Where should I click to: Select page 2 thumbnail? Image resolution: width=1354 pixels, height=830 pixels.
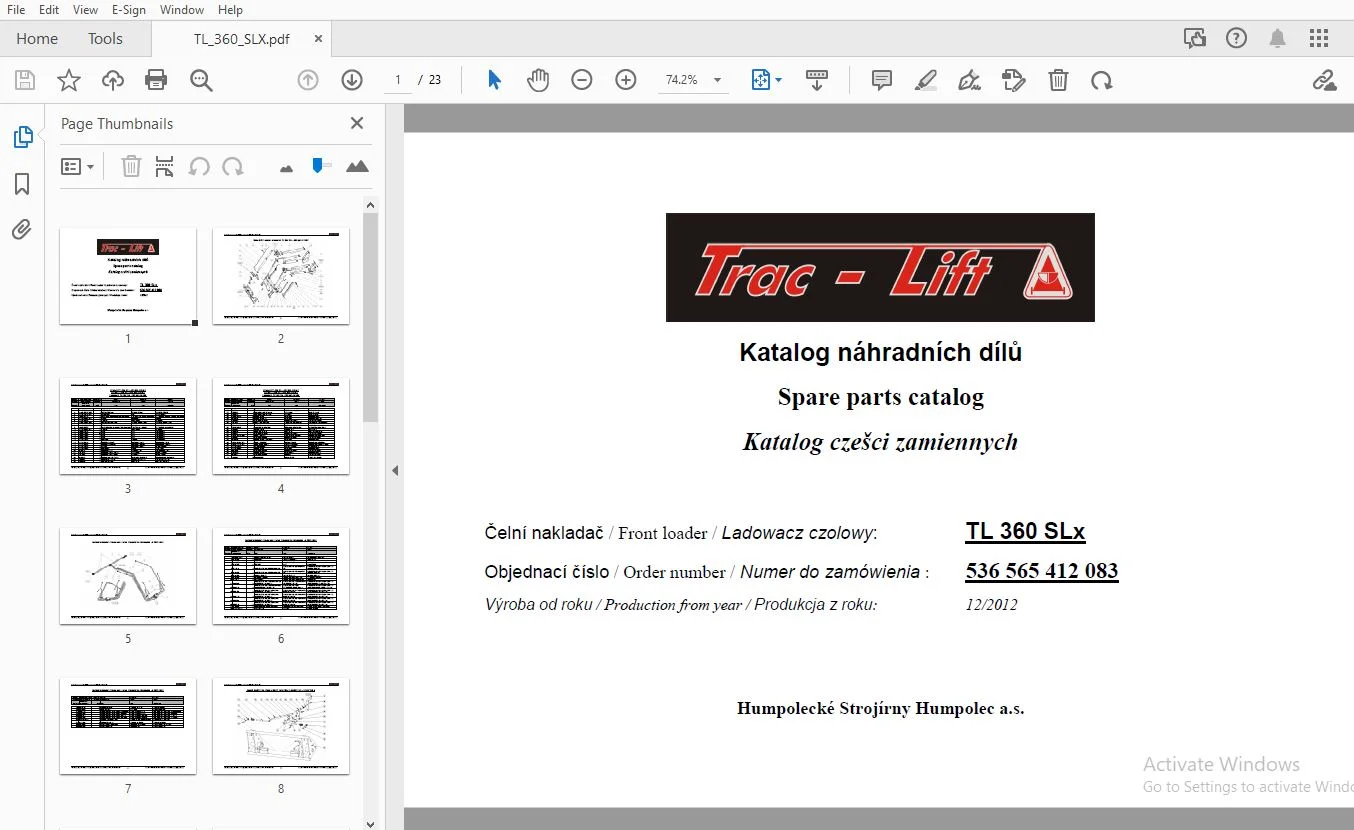(x=281, y=276)
